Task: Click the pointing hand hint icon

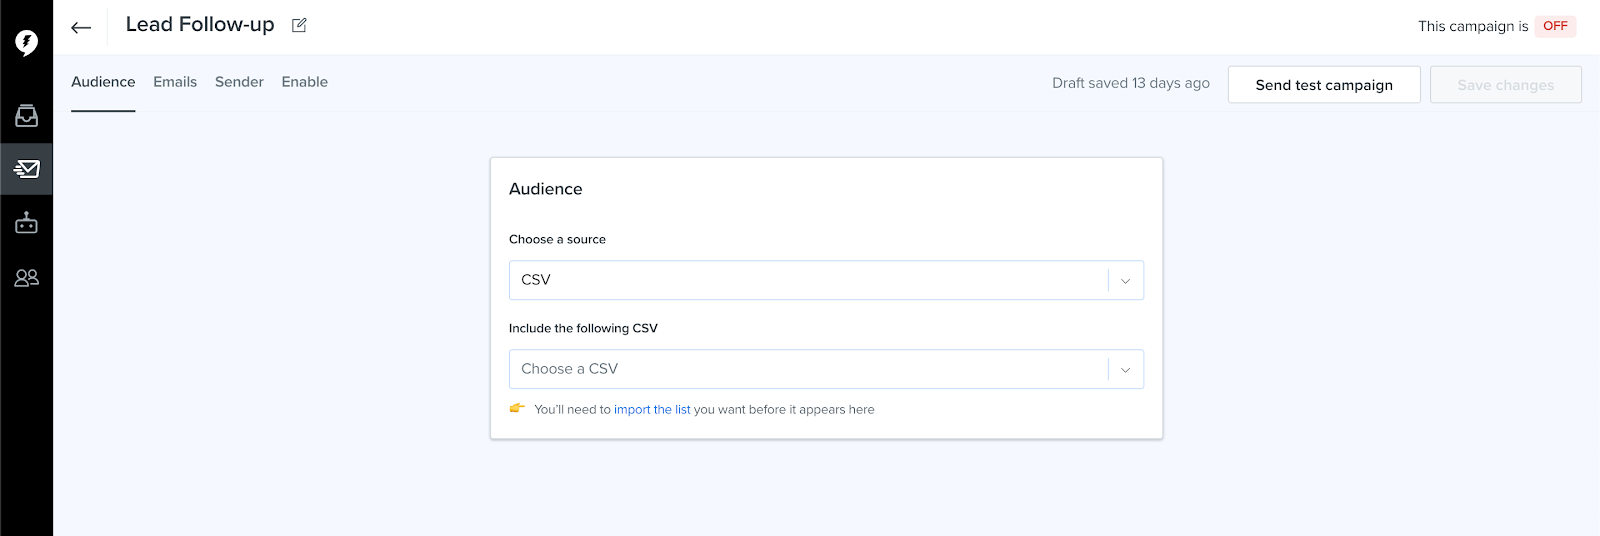Action: 517,408
